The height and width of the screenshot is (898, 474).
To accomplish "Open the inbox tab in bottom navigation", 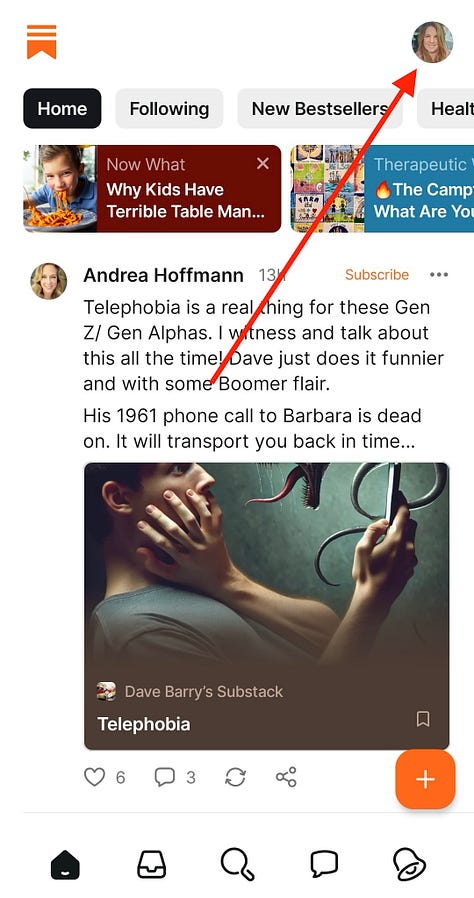I will pyautogui.click(x=152, y=864).
